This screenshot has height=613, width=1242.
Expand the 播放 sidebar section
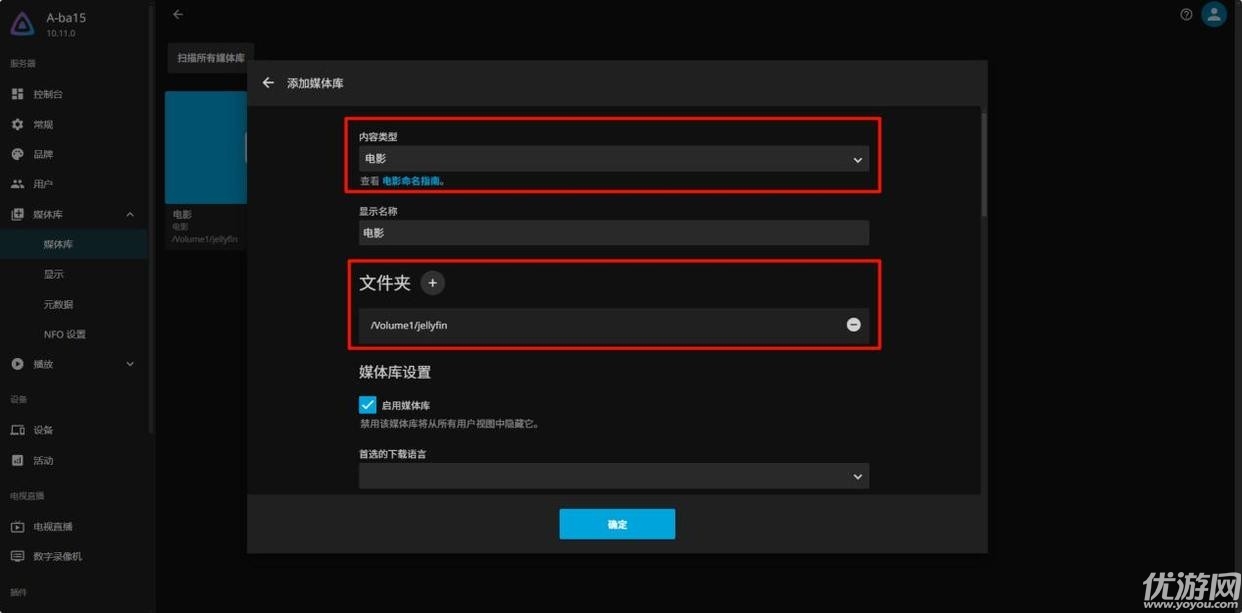pyautogui.click(x=130, y=364)
